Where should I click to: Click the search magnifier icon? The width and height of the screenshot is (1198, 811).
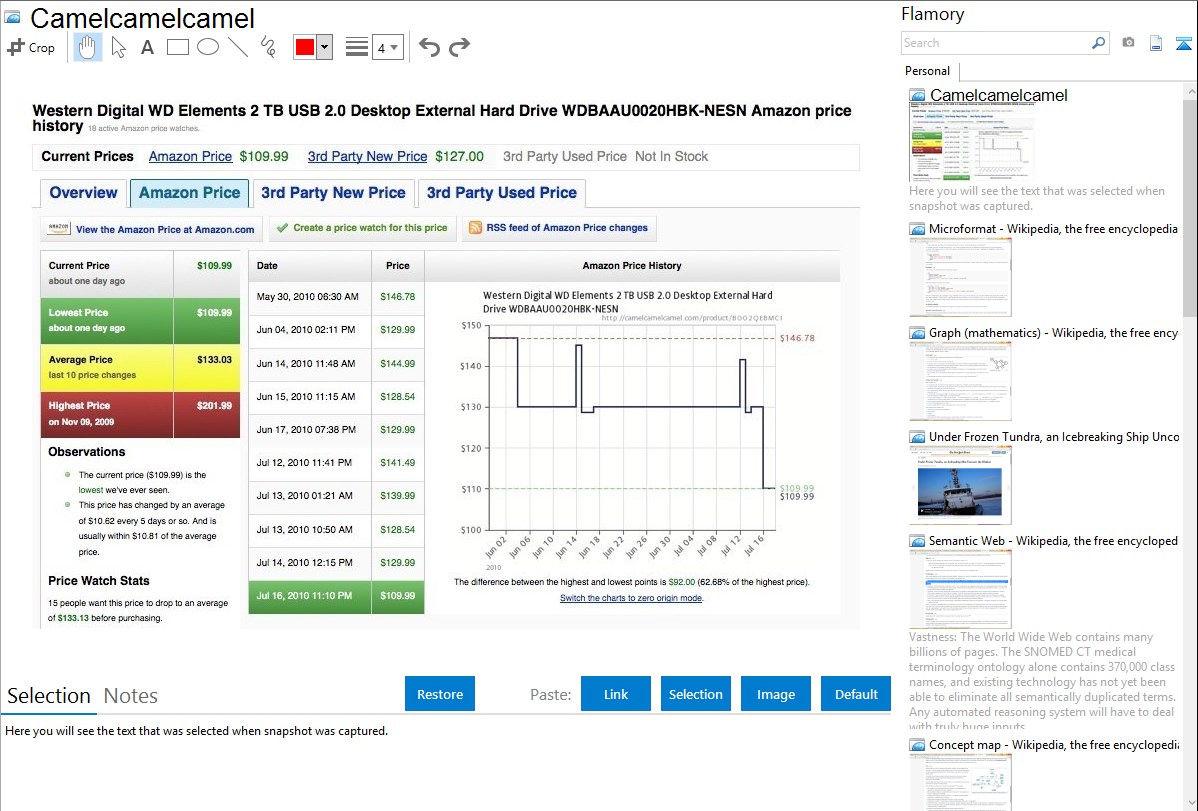tap(1098, 43)
